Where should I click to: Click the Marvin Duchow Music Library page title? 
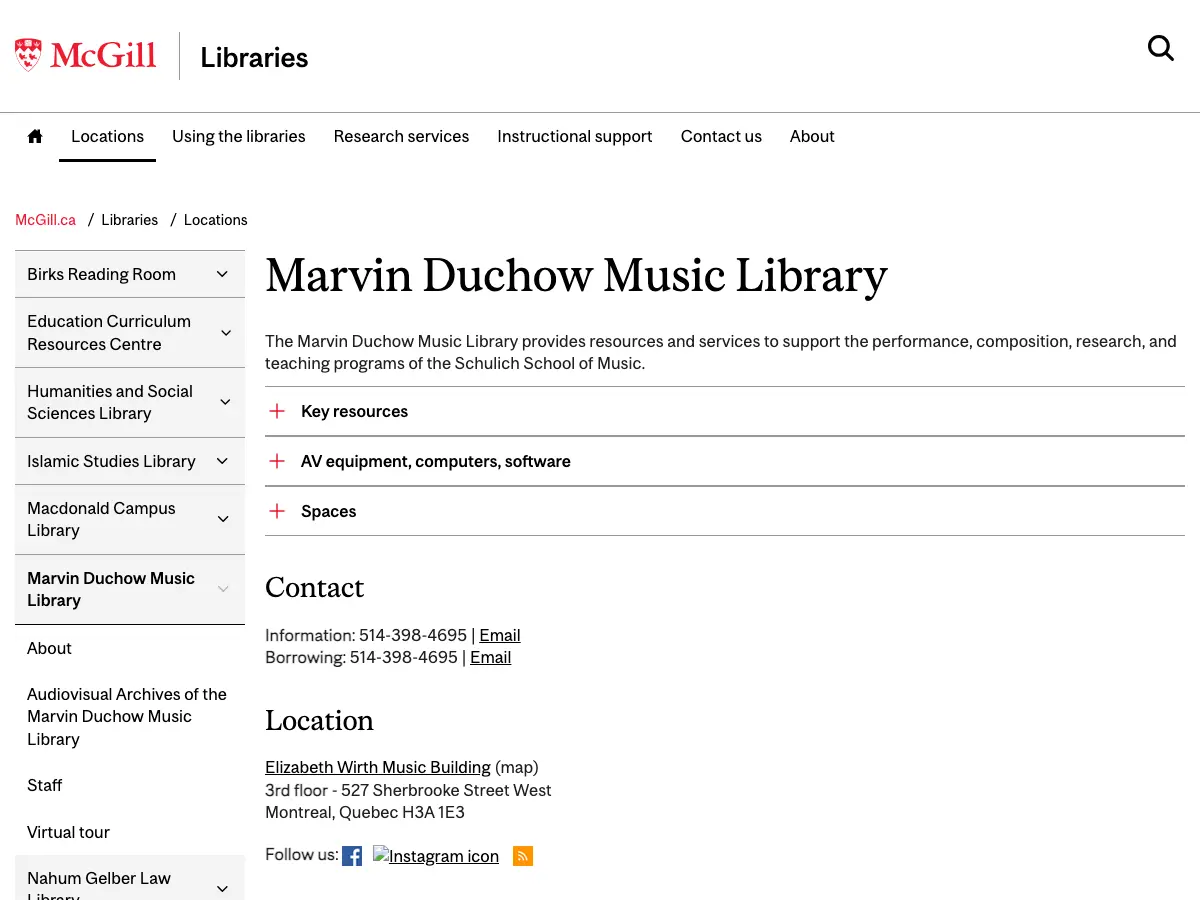pos(576,276)
